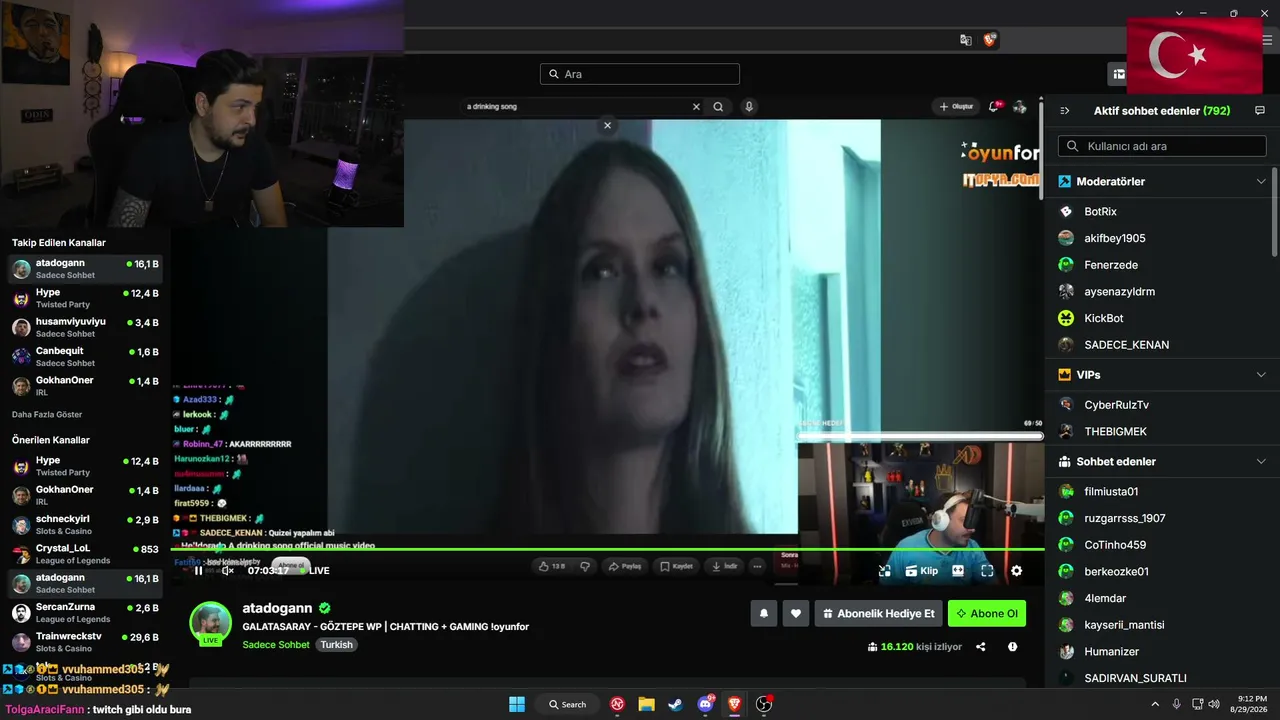
Task: Toggle the player chat overlay icon
Action: tap(885, 571)
